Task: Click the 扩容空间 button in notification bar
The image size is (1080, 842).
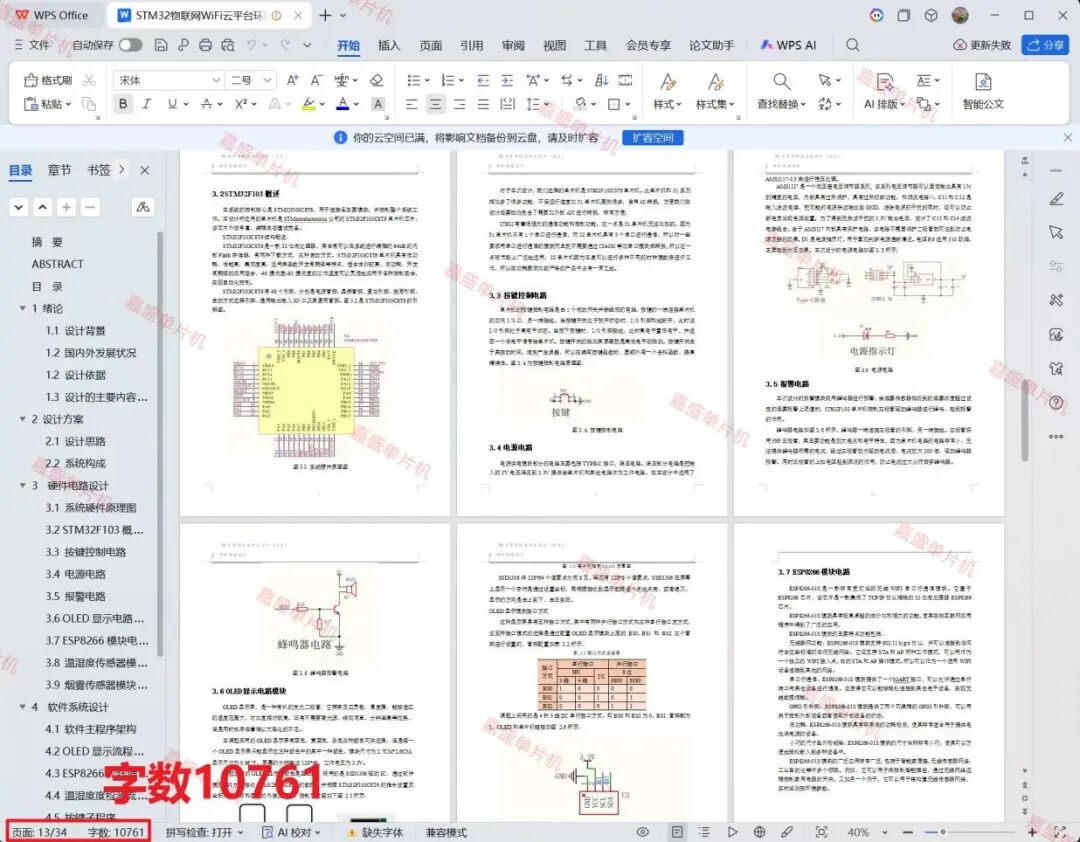Action: coord(653,138)
